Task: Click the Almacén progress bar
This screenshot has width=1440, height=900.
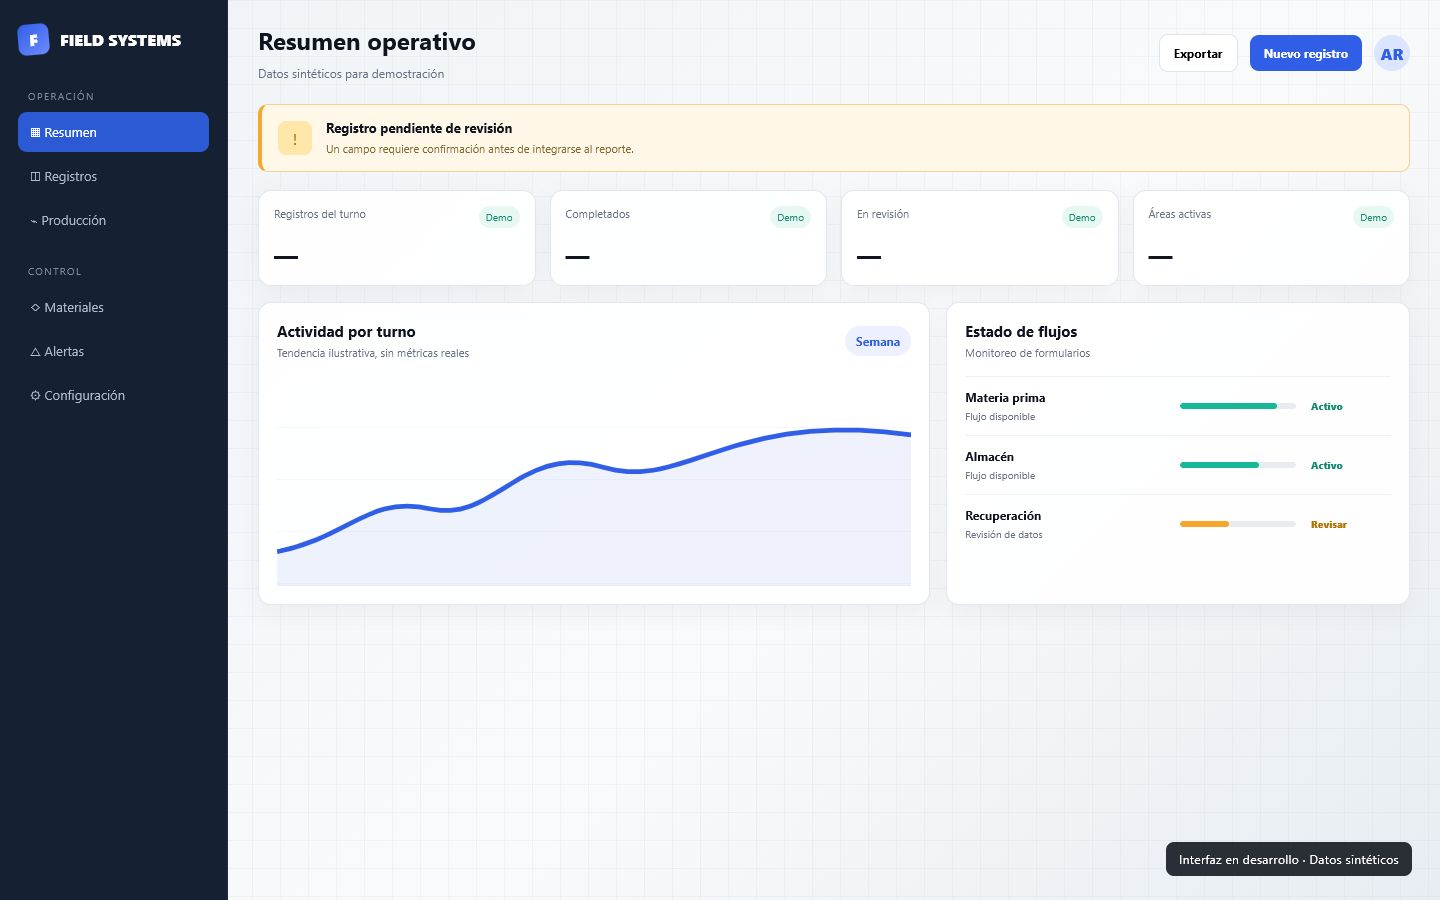Action: tap(1238, 465)
